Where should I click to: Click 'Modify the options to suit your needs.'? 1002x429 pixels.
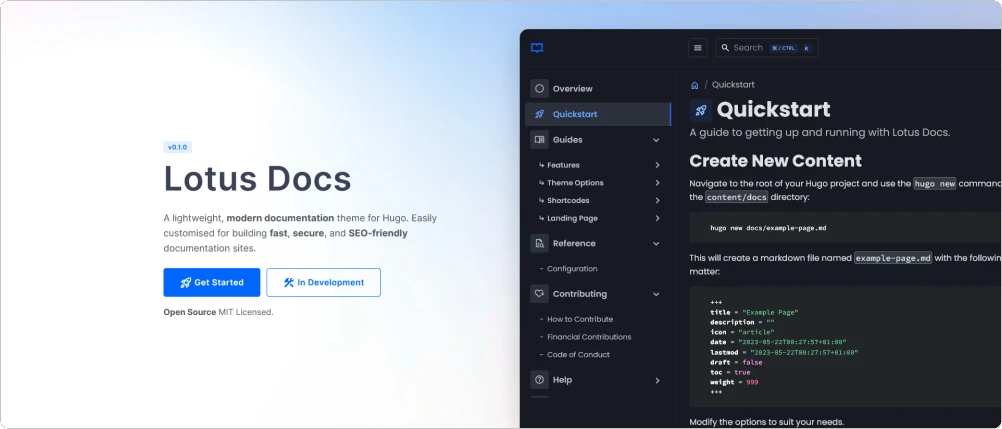(x=767, y=422)
